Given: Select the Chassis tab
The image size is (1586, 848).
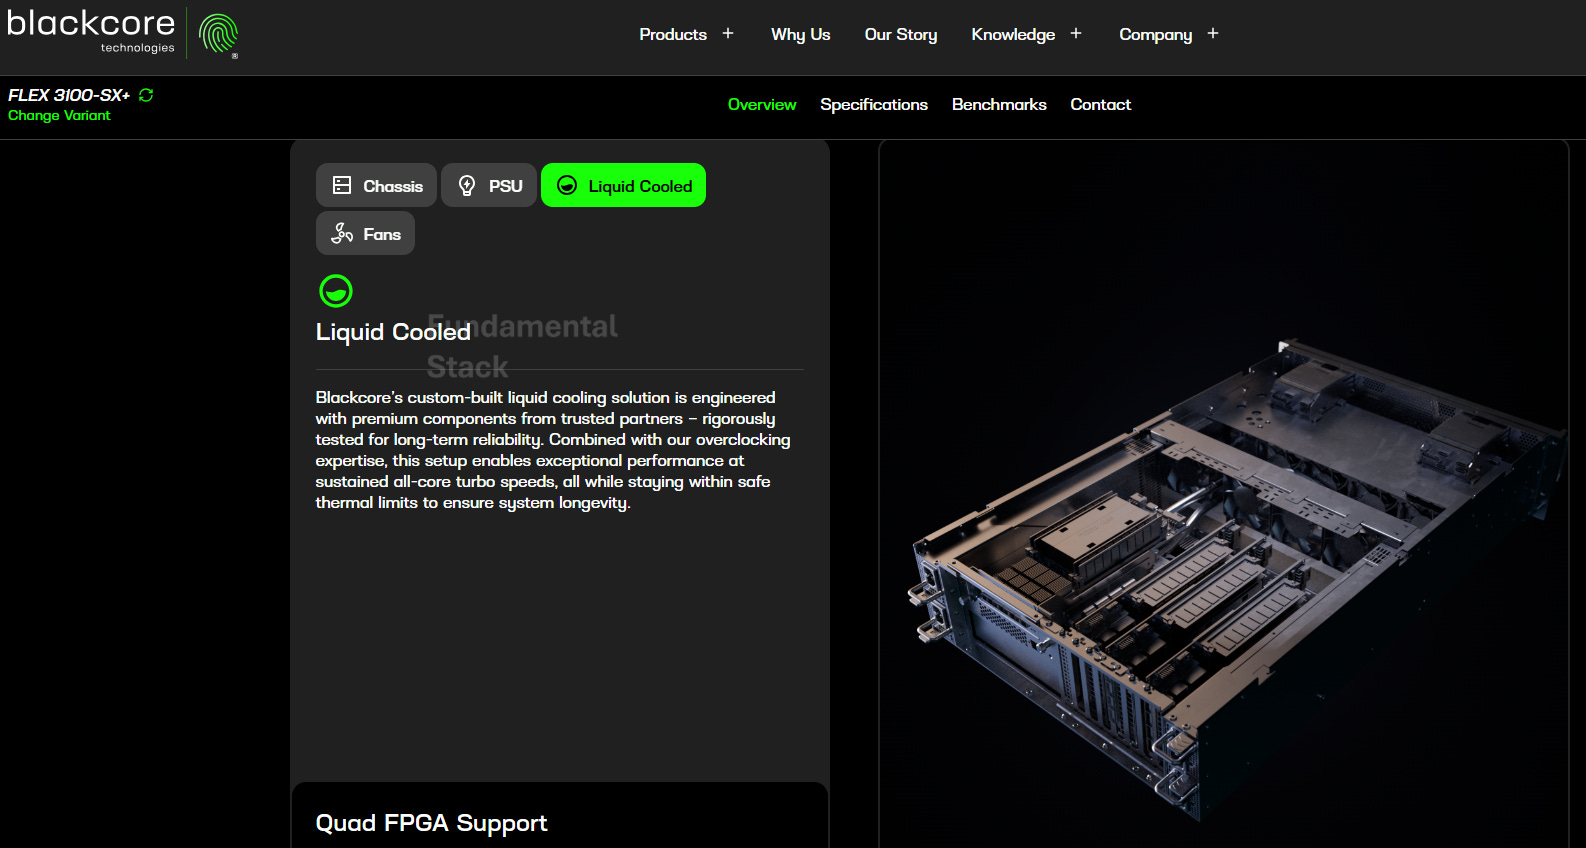Looking at the screenshot, I should [376, 185].
